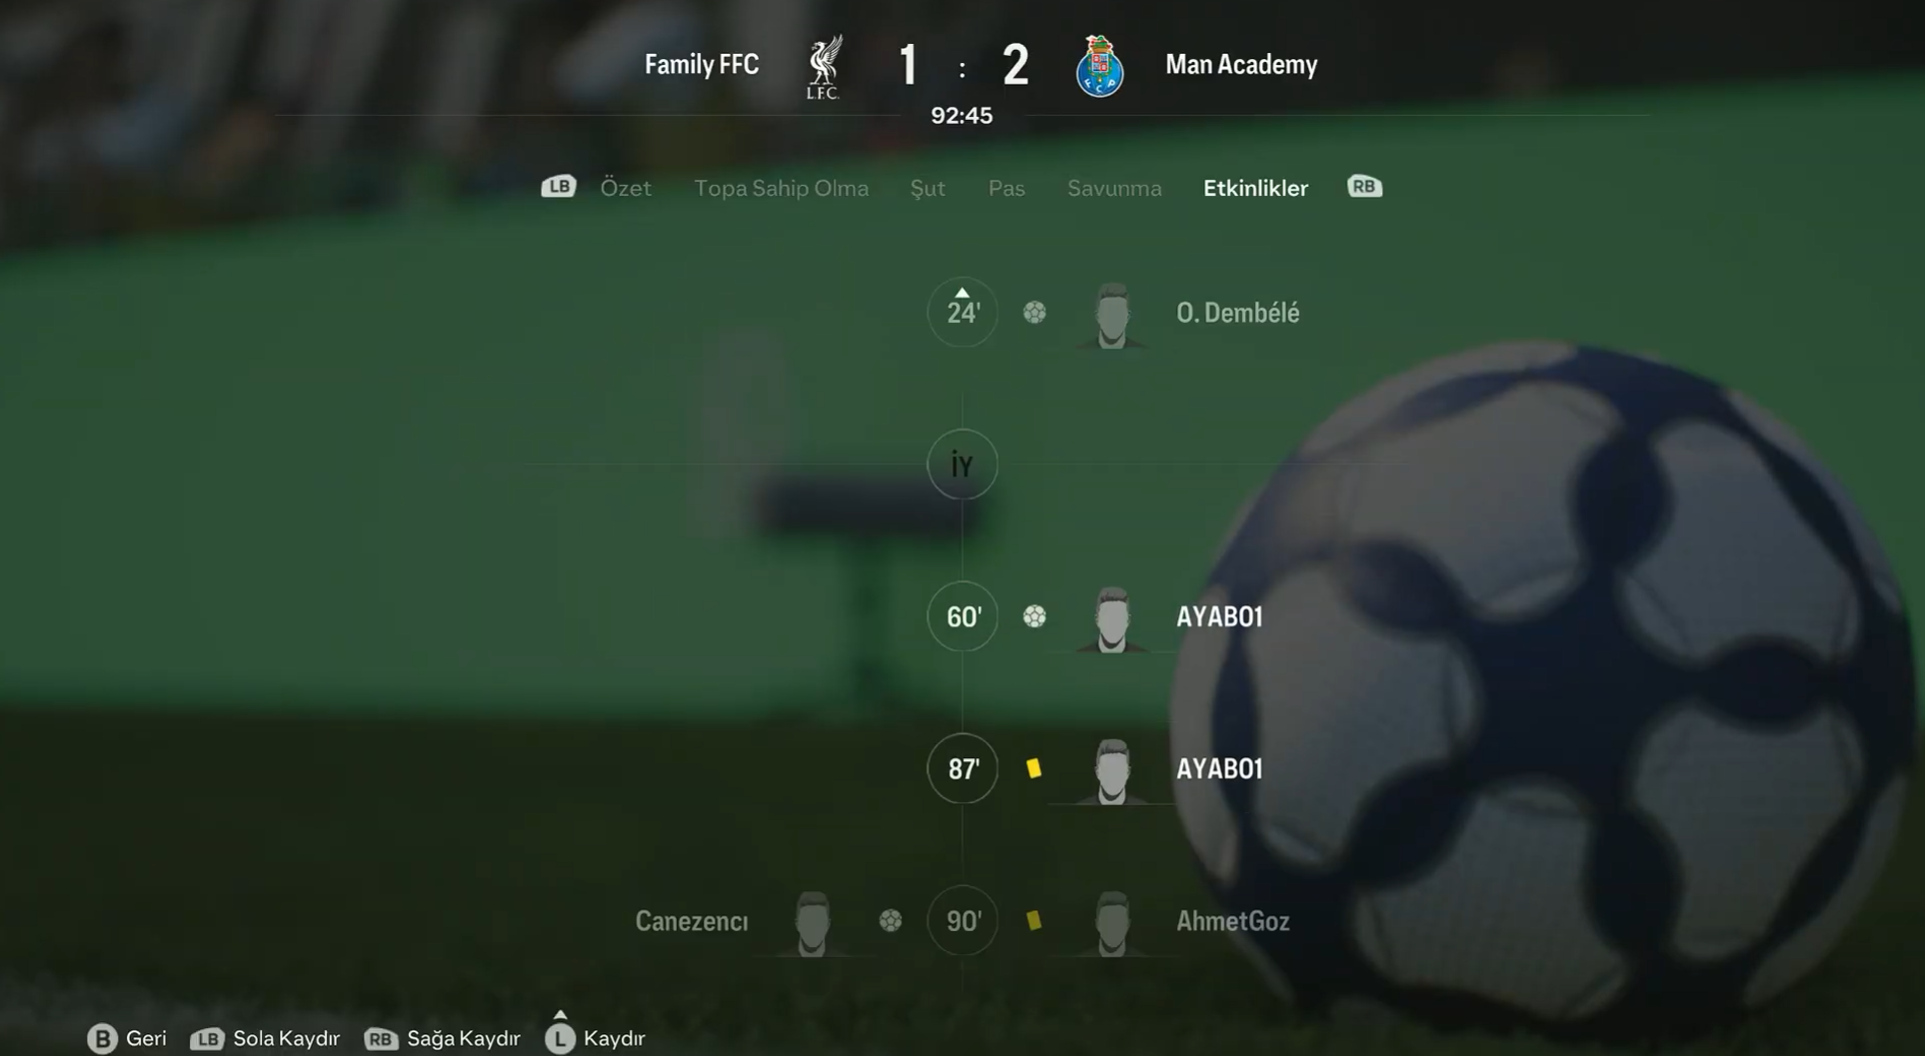Click the goal ball icon at 60'
This screenshot has width=1925, height=1056.
pyautogui.click(x=1035, y=617)
